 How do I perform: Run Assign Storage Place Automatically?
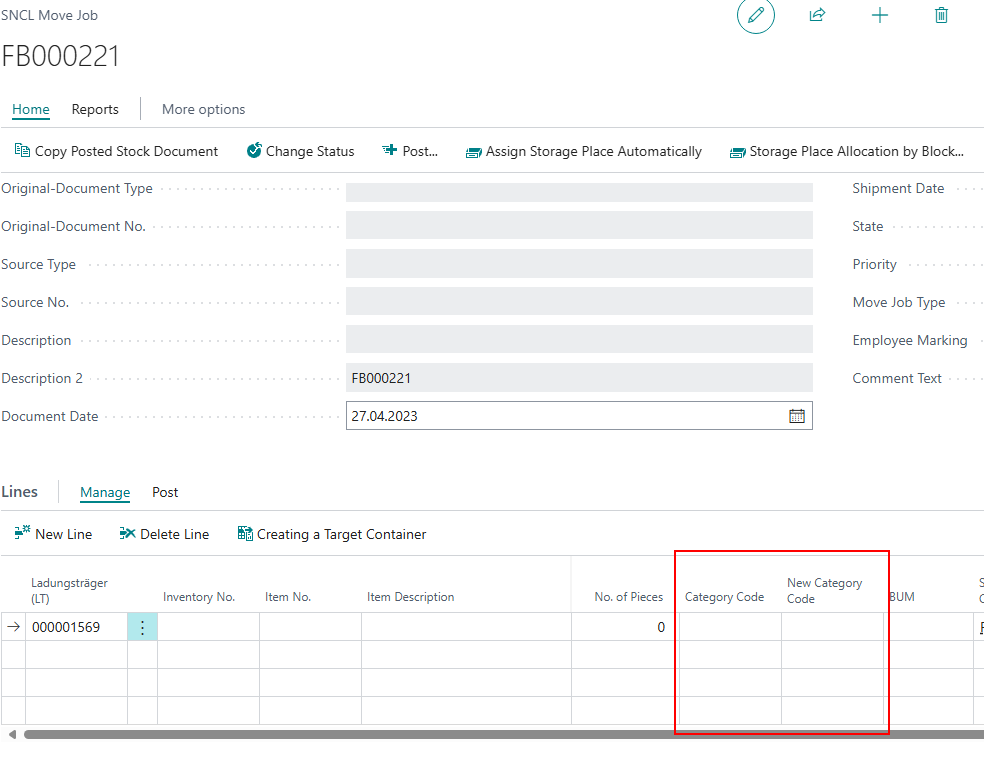(x=583, y=151)
